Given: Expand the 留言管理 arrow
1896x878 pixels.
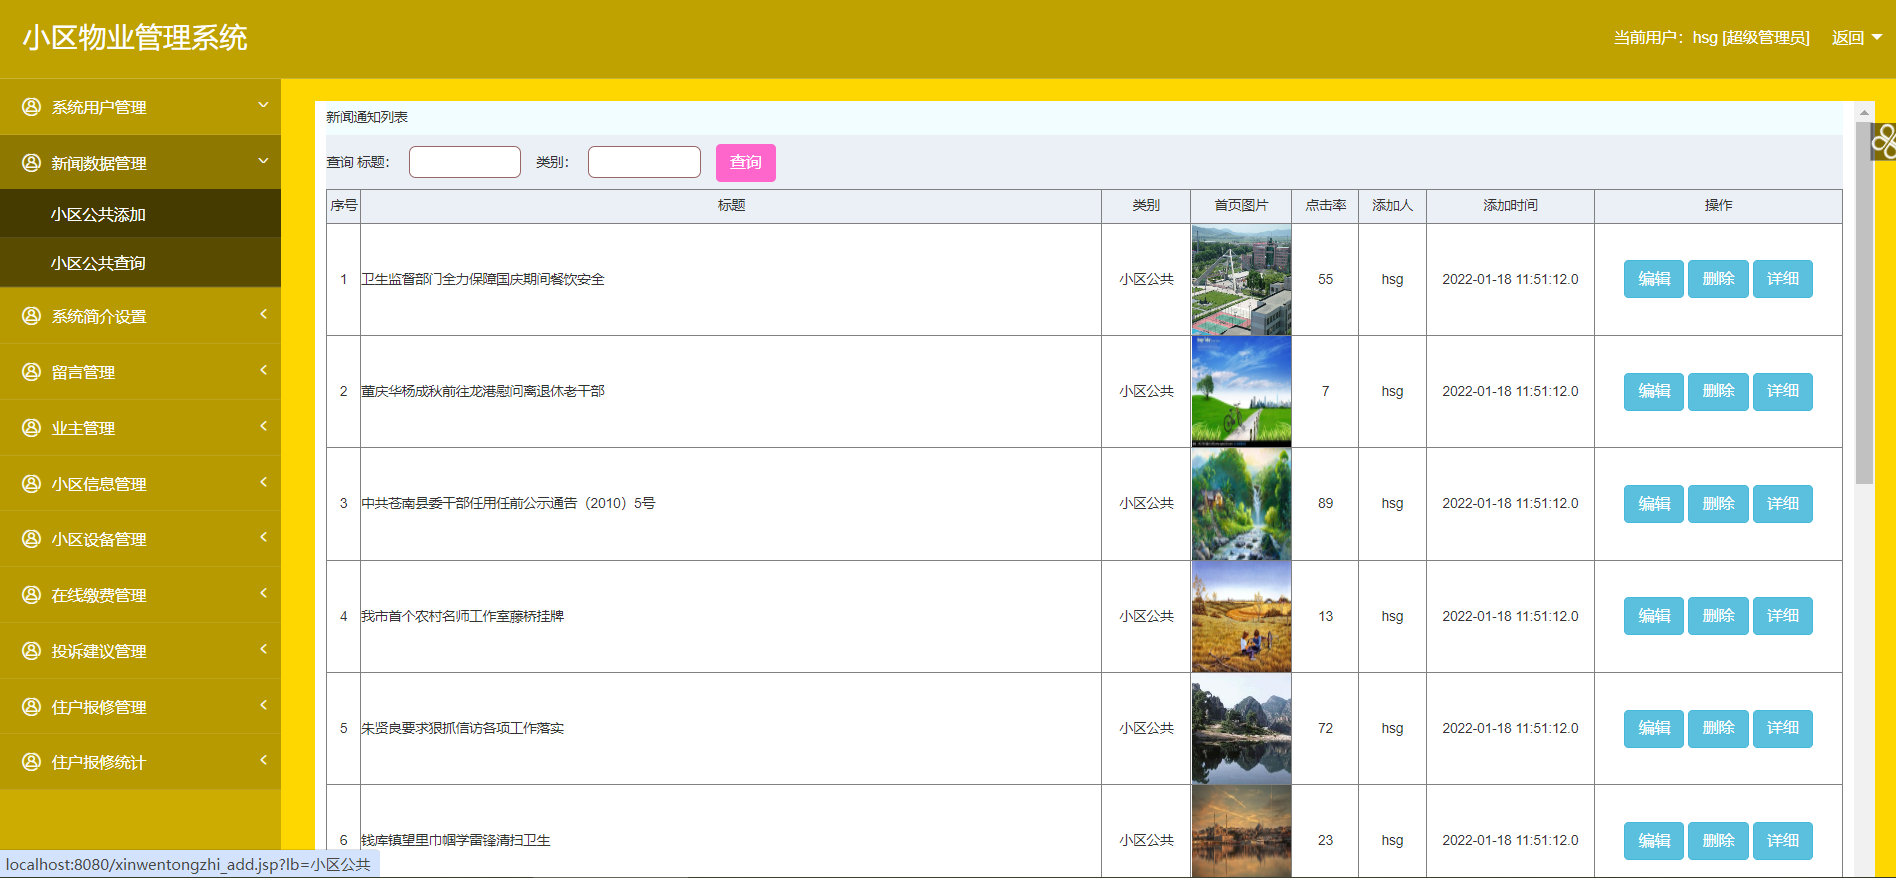Looking at the screenshot, I should click(263, 370).
